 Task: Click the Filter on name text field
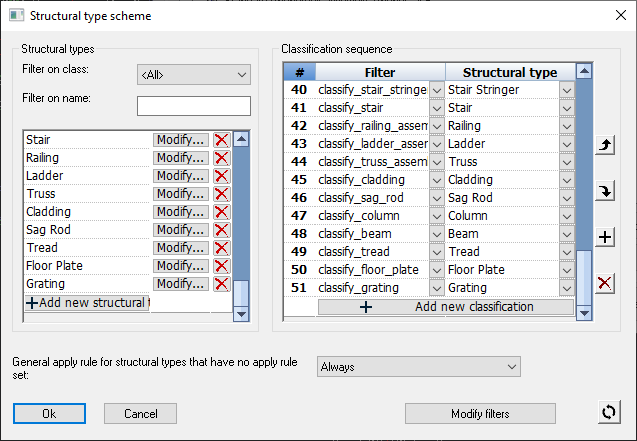point(193,106)
